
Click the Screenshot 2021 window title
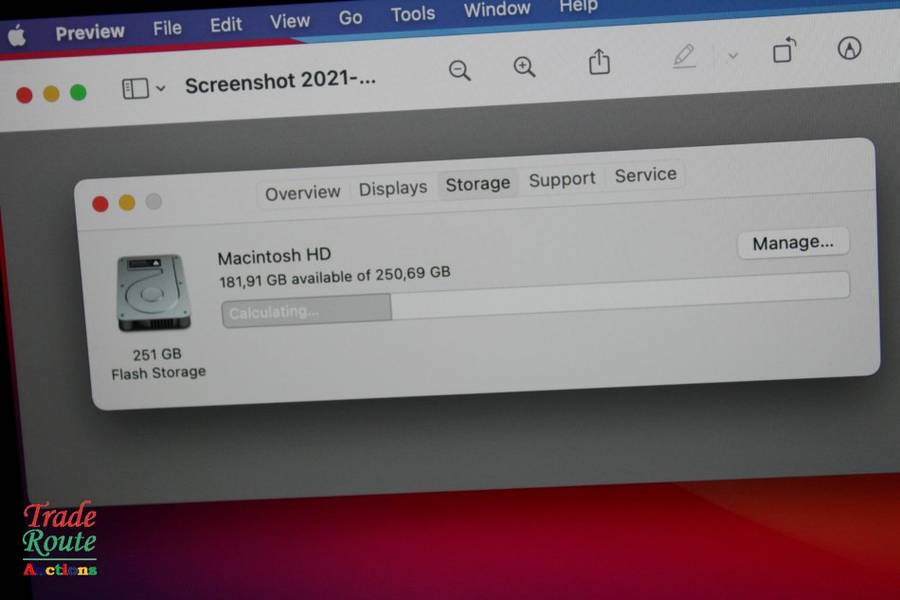pyautogui.click(x=280, y=83)
